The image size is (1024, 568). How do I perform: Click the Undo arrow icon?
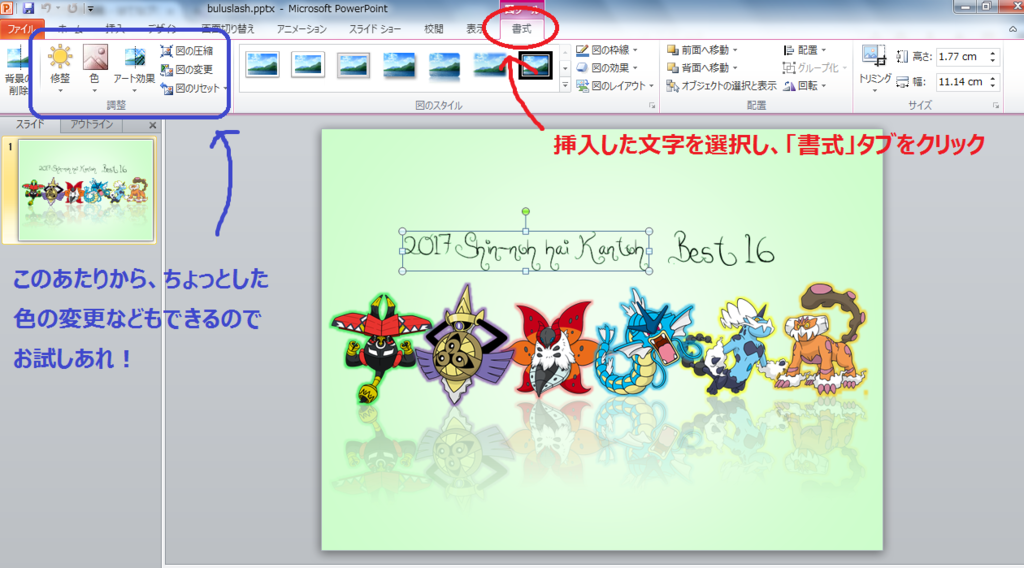point(46,8)
